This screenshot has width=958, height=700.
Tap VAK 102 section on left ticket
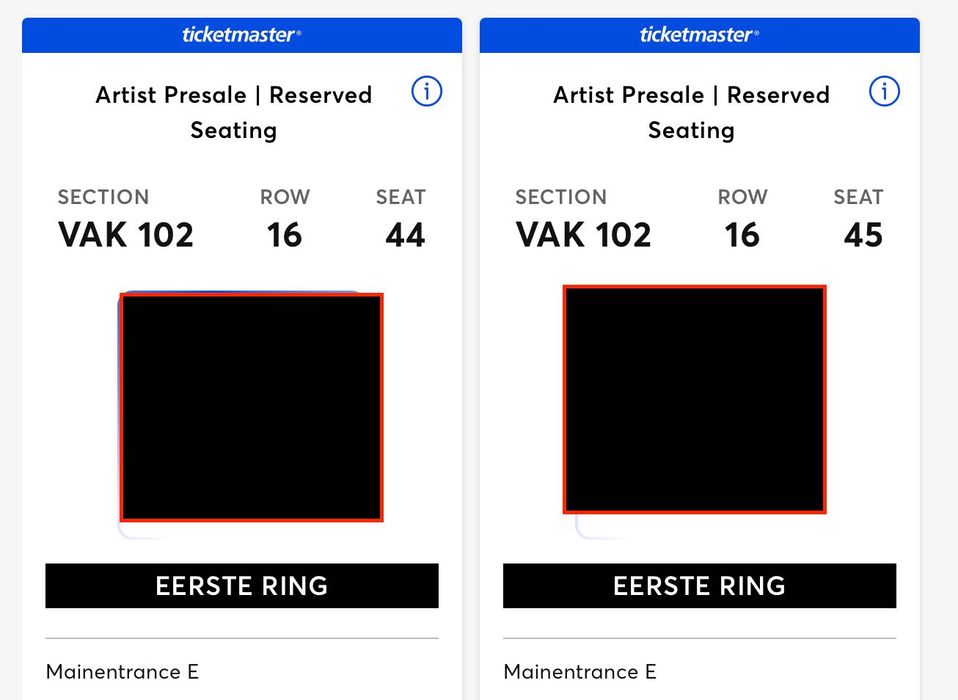click(x=126, y=235)
